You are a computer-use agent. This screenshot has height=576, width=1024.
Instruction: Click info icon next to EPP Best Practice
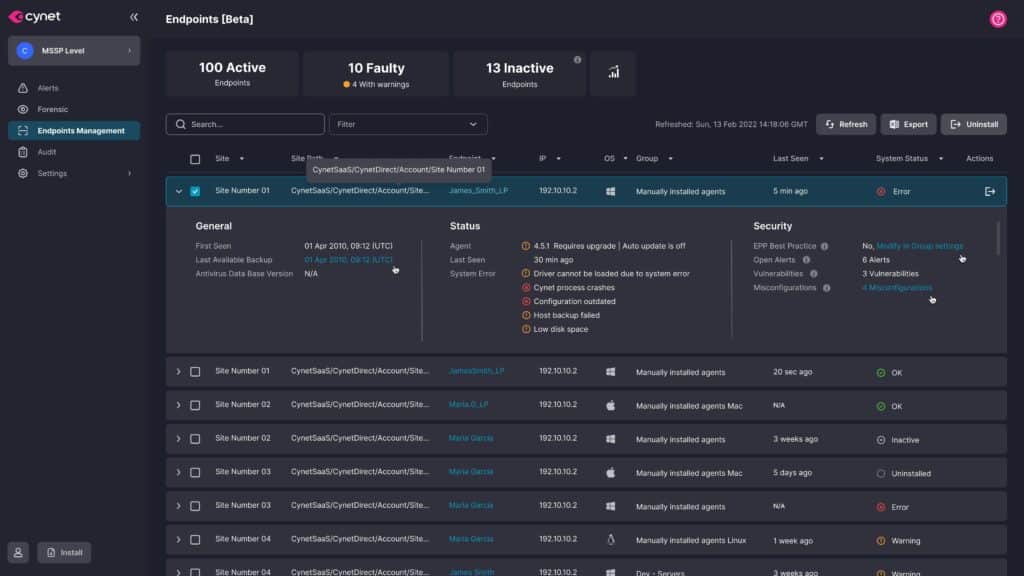(x=825, y=246)
